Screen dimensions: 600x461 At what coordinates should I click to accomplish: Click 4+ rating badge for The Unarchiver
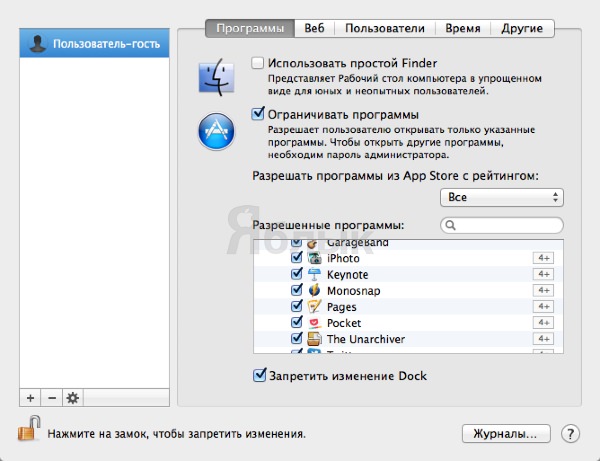point(543,339)
